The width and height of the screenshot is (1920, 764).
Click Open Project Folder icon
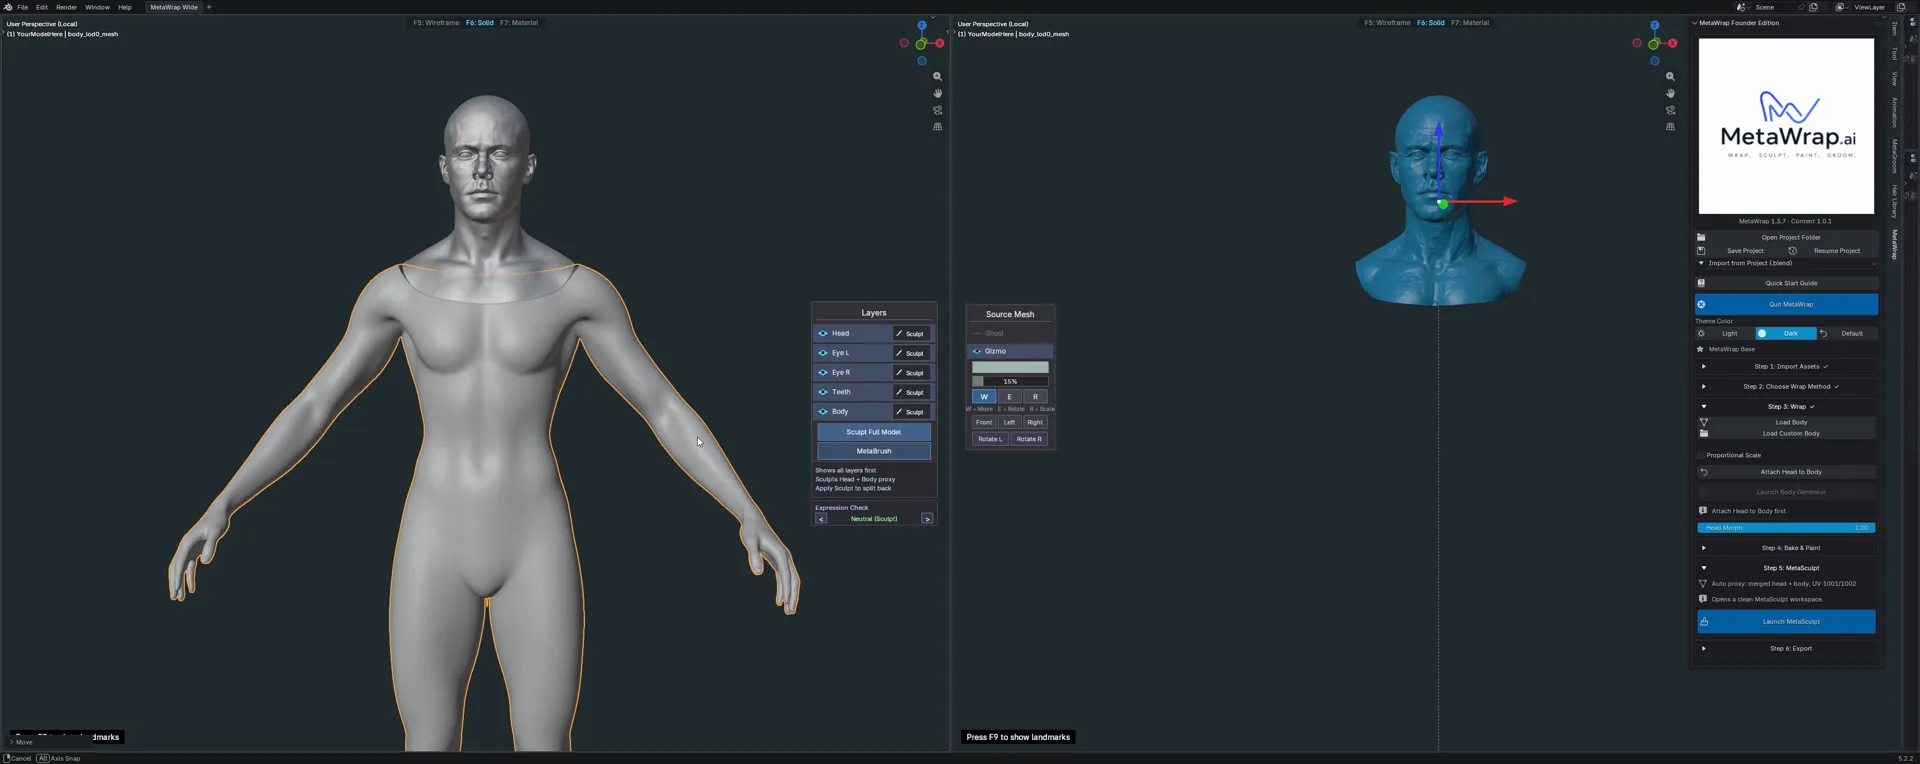[x=1701, y=237]
